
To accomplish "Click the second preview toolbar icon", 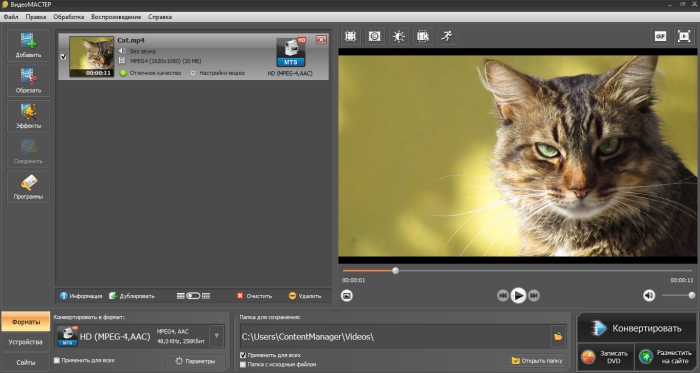I will pos(375,37).
